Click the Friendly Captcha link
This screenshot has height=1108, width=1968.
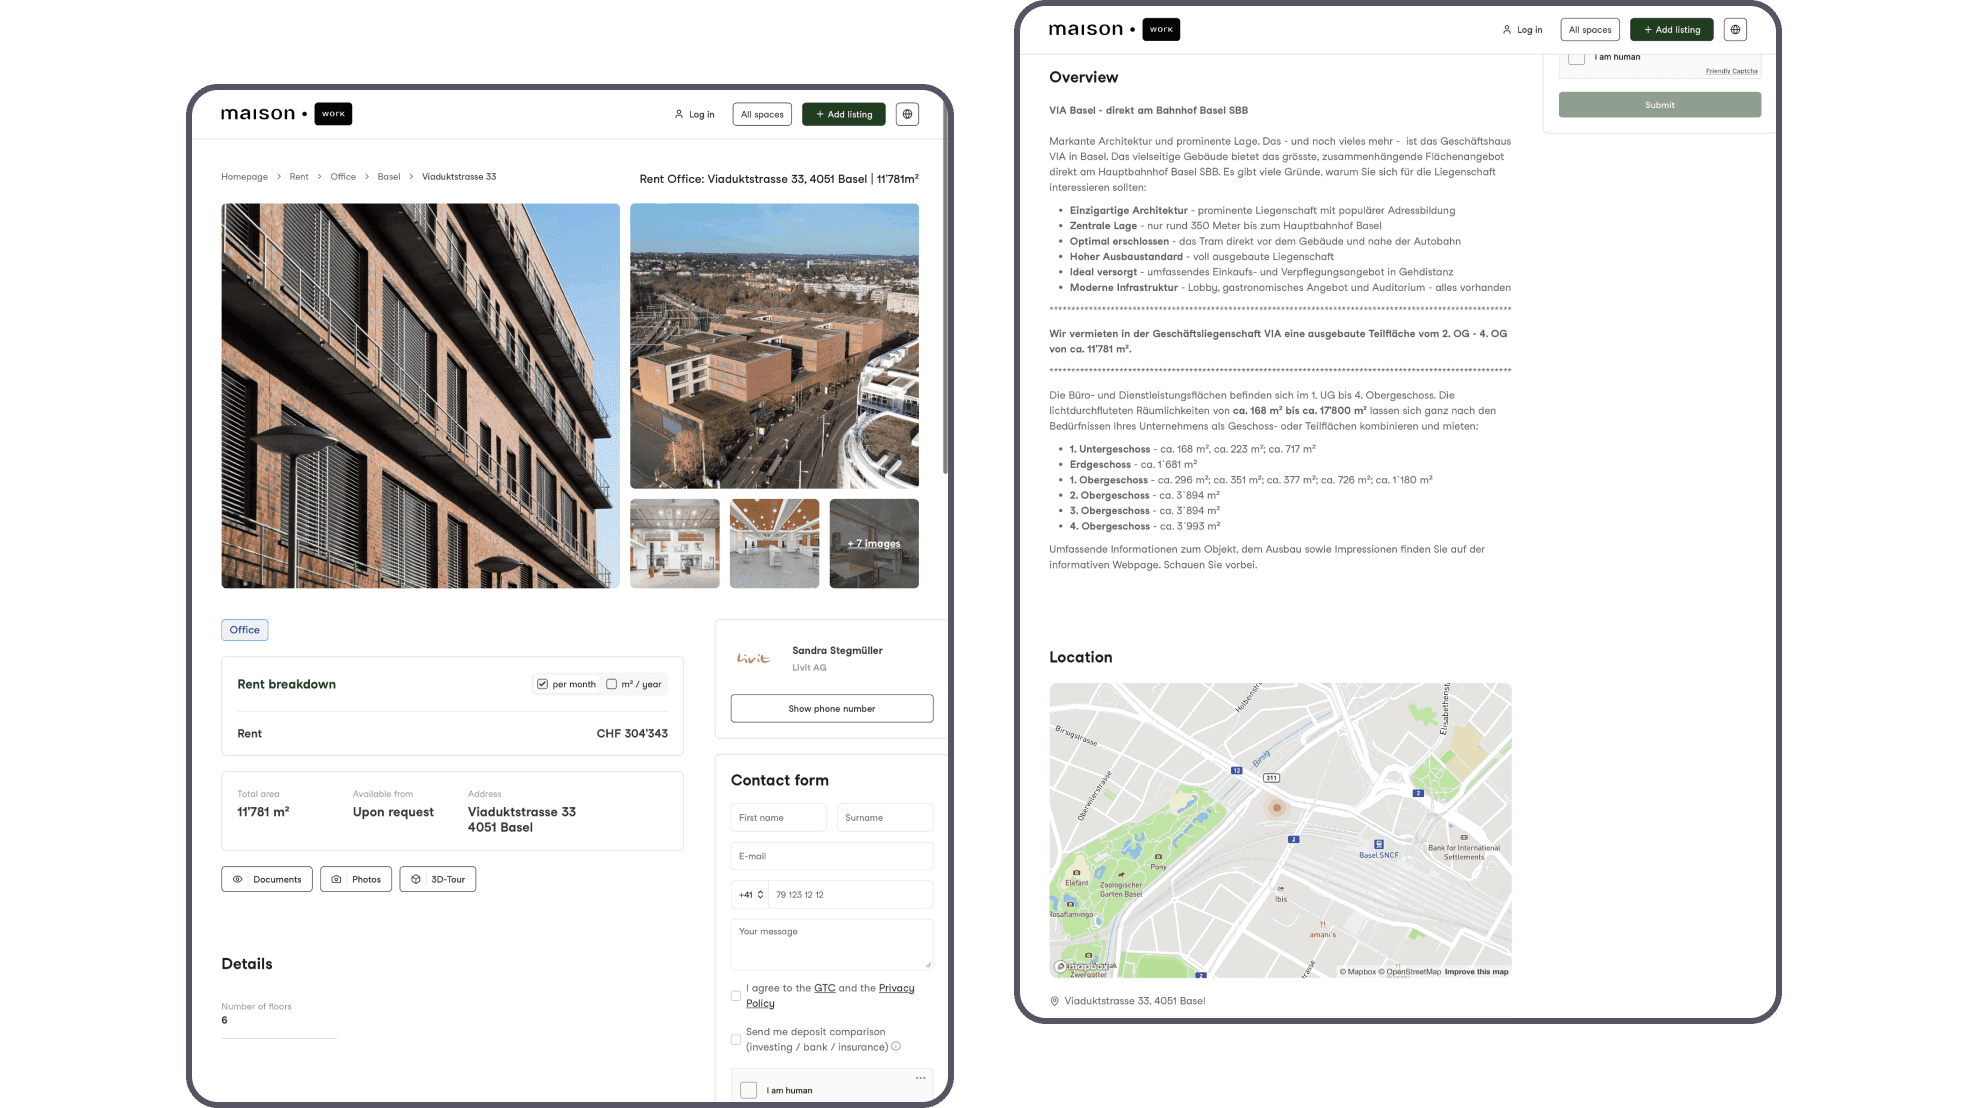click(1731, 71)
